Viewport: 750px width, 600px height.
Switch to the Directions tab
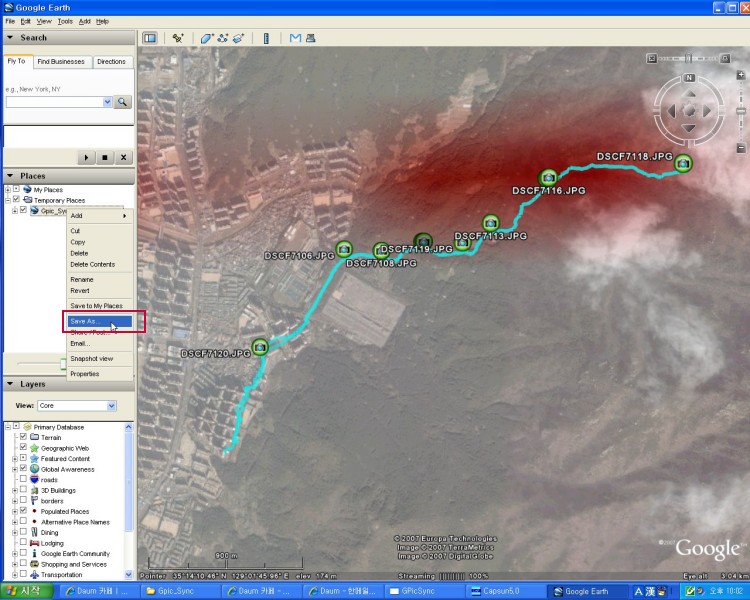111,62
